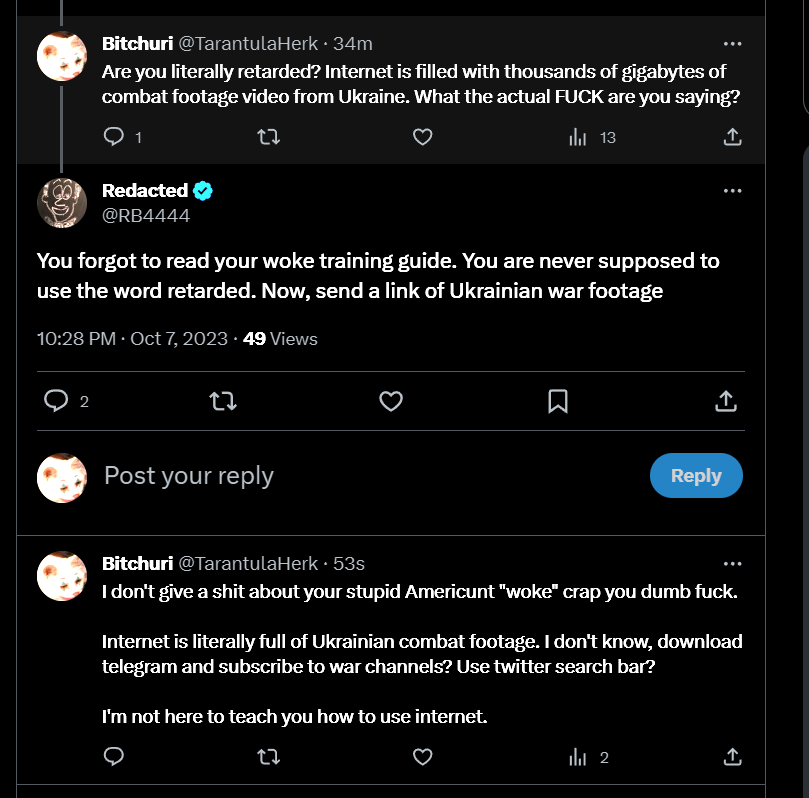The image size is (809, 798).
Task: Open more options on the 53s Bitchuri reply
Action: point(732,564)
